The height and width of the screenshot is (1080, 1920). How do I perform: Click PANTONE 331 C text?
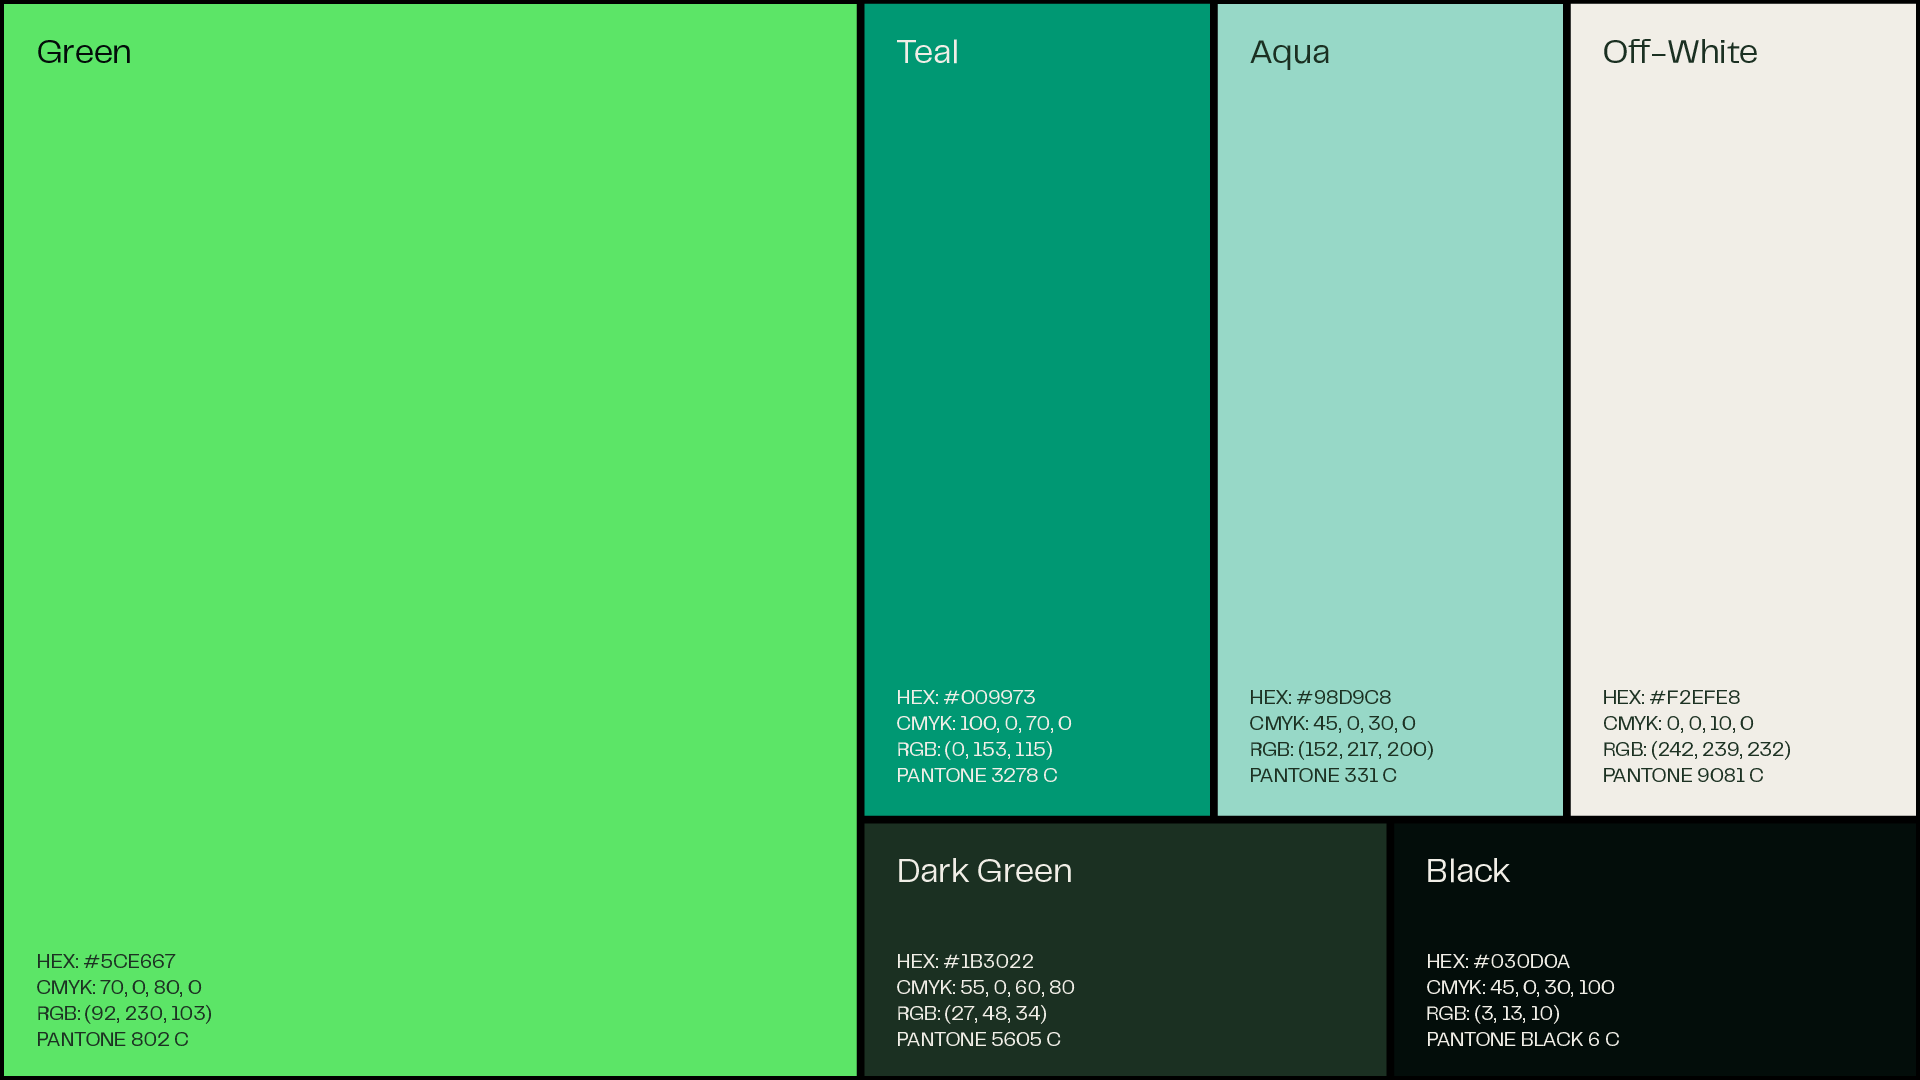(1322, 775)
